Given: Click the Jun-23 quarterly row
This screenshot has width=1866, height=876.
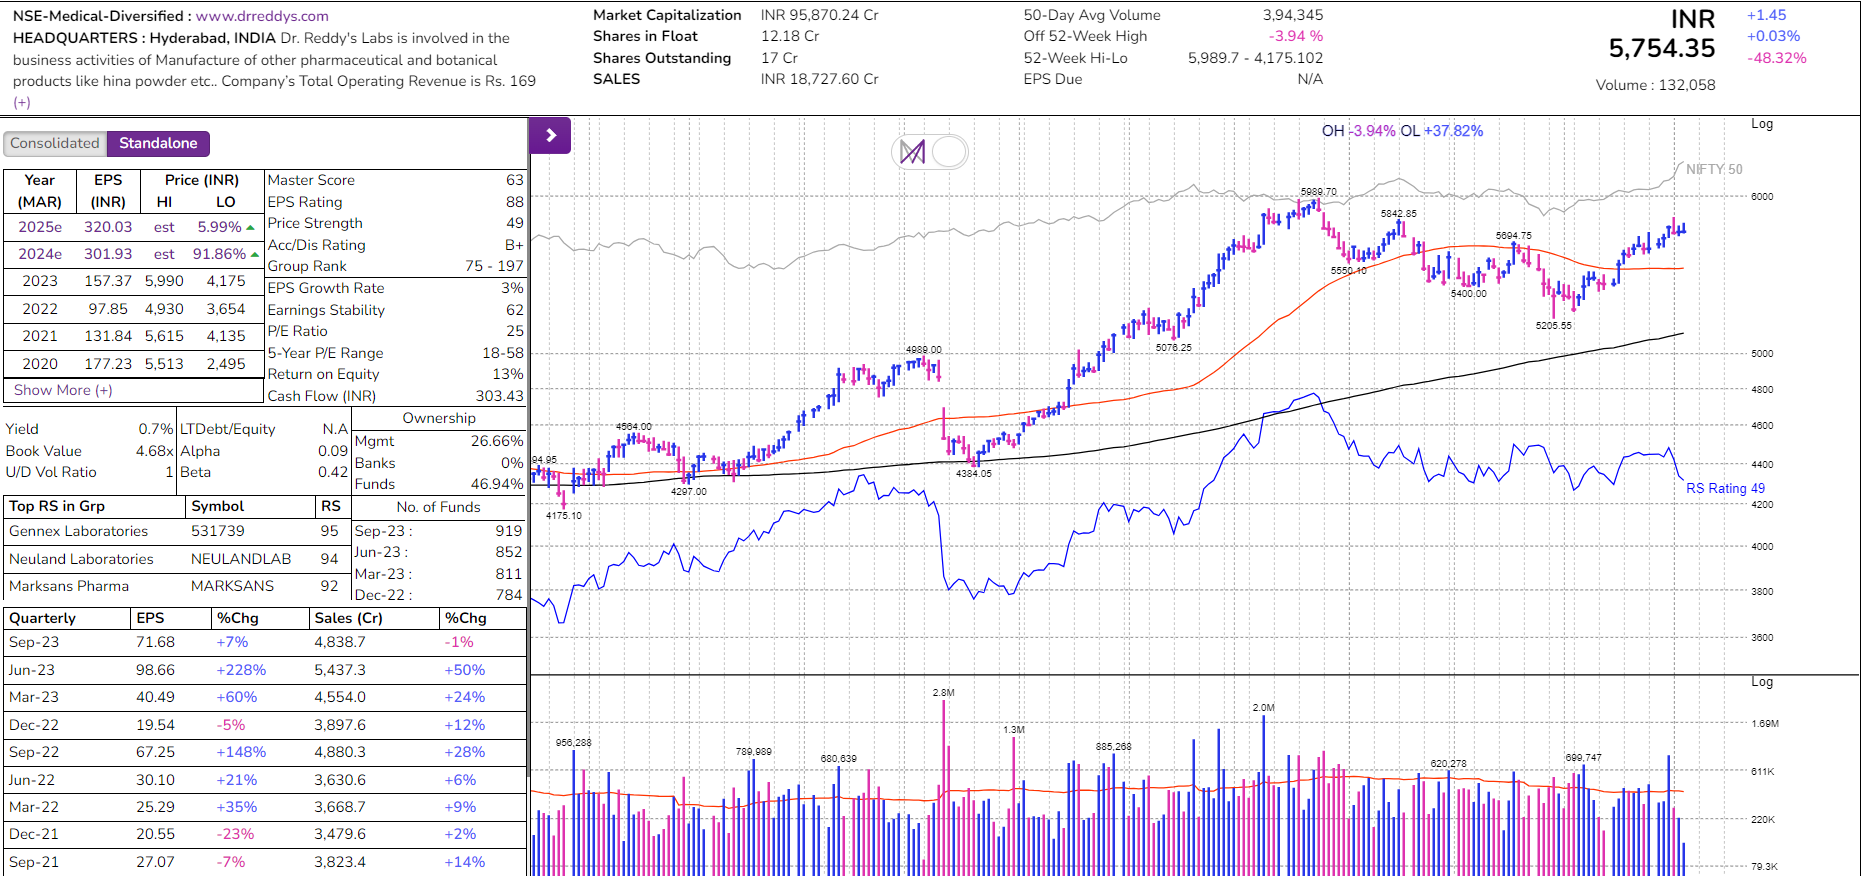Looking at the screenshot, I should point(265,670).
